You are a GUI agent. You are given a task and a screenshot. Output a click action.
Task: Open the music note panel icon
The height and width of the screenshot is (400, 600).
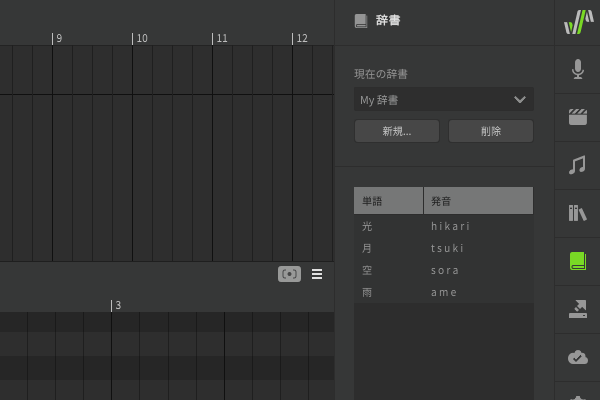(578, 165)
